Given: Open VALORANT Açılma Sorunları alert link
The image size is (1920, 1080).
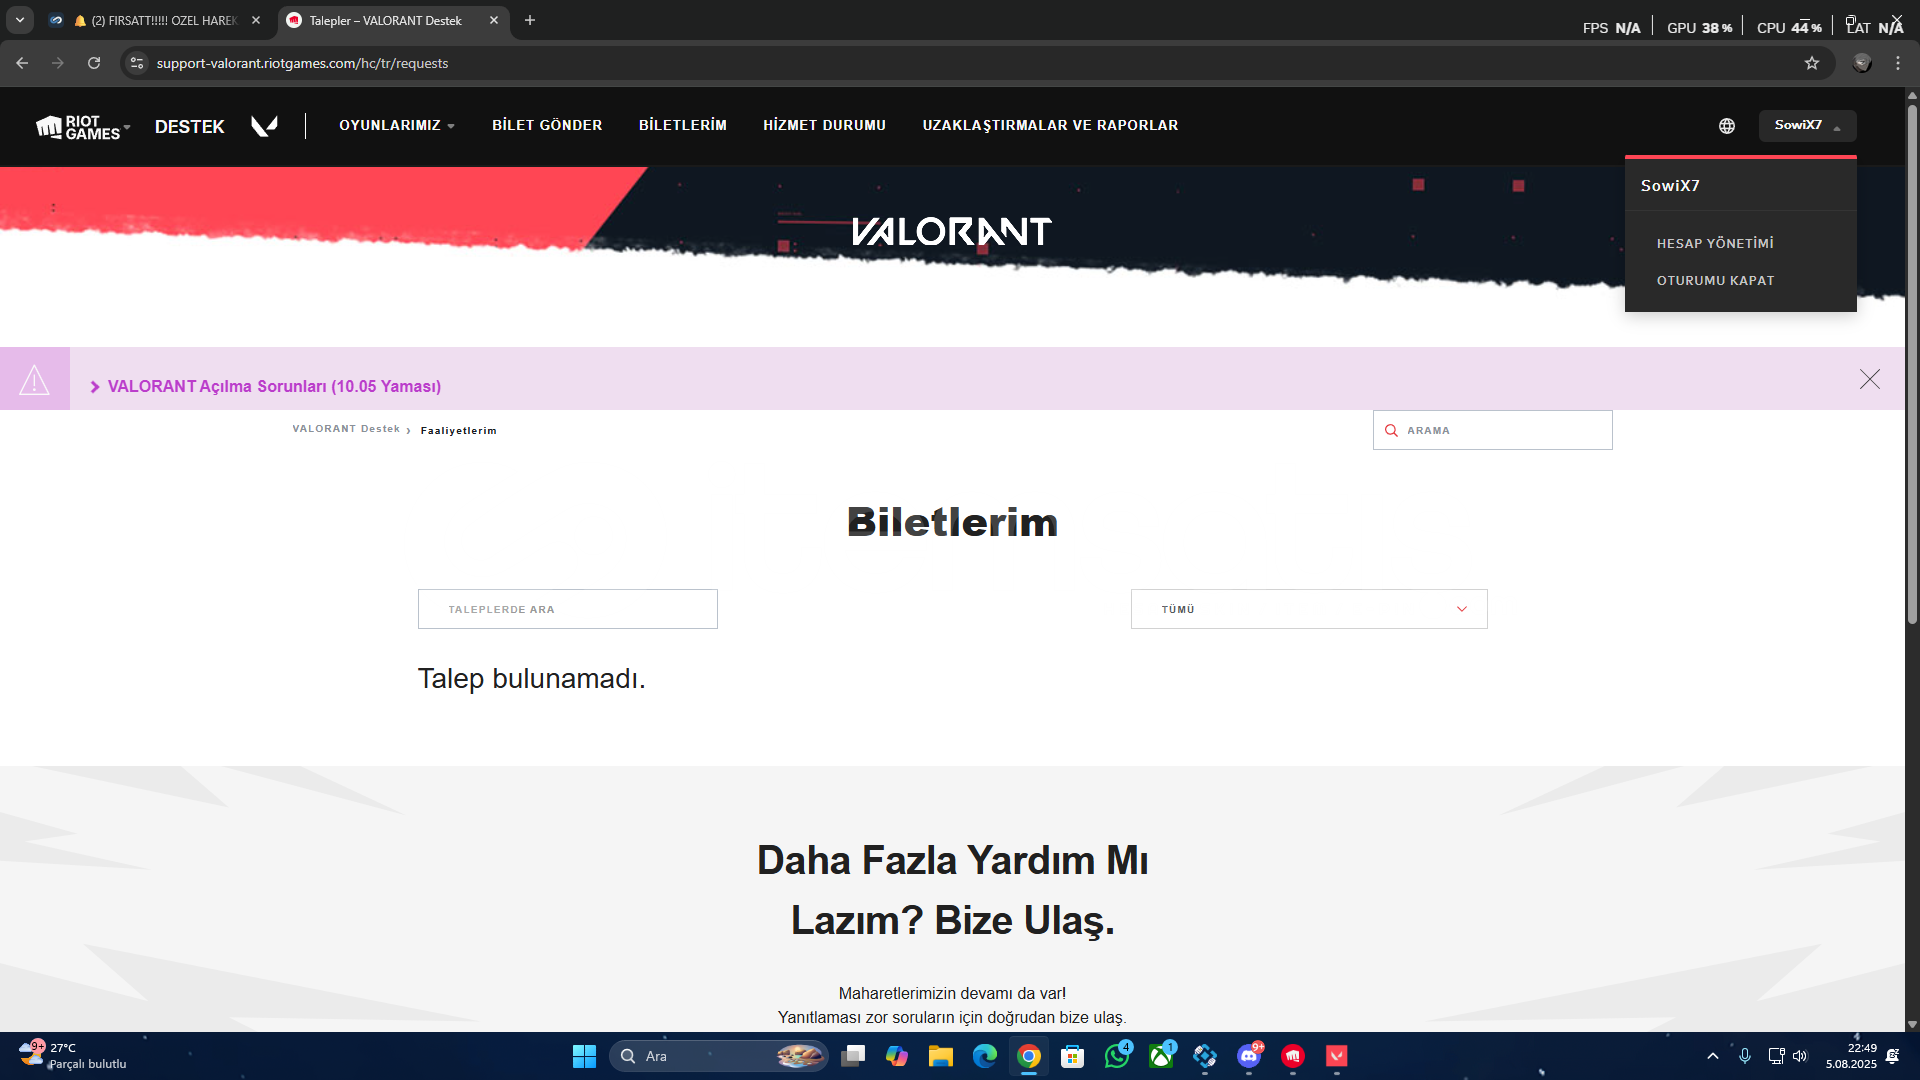Looking at the screenshot, I should [x=274, y=387].
